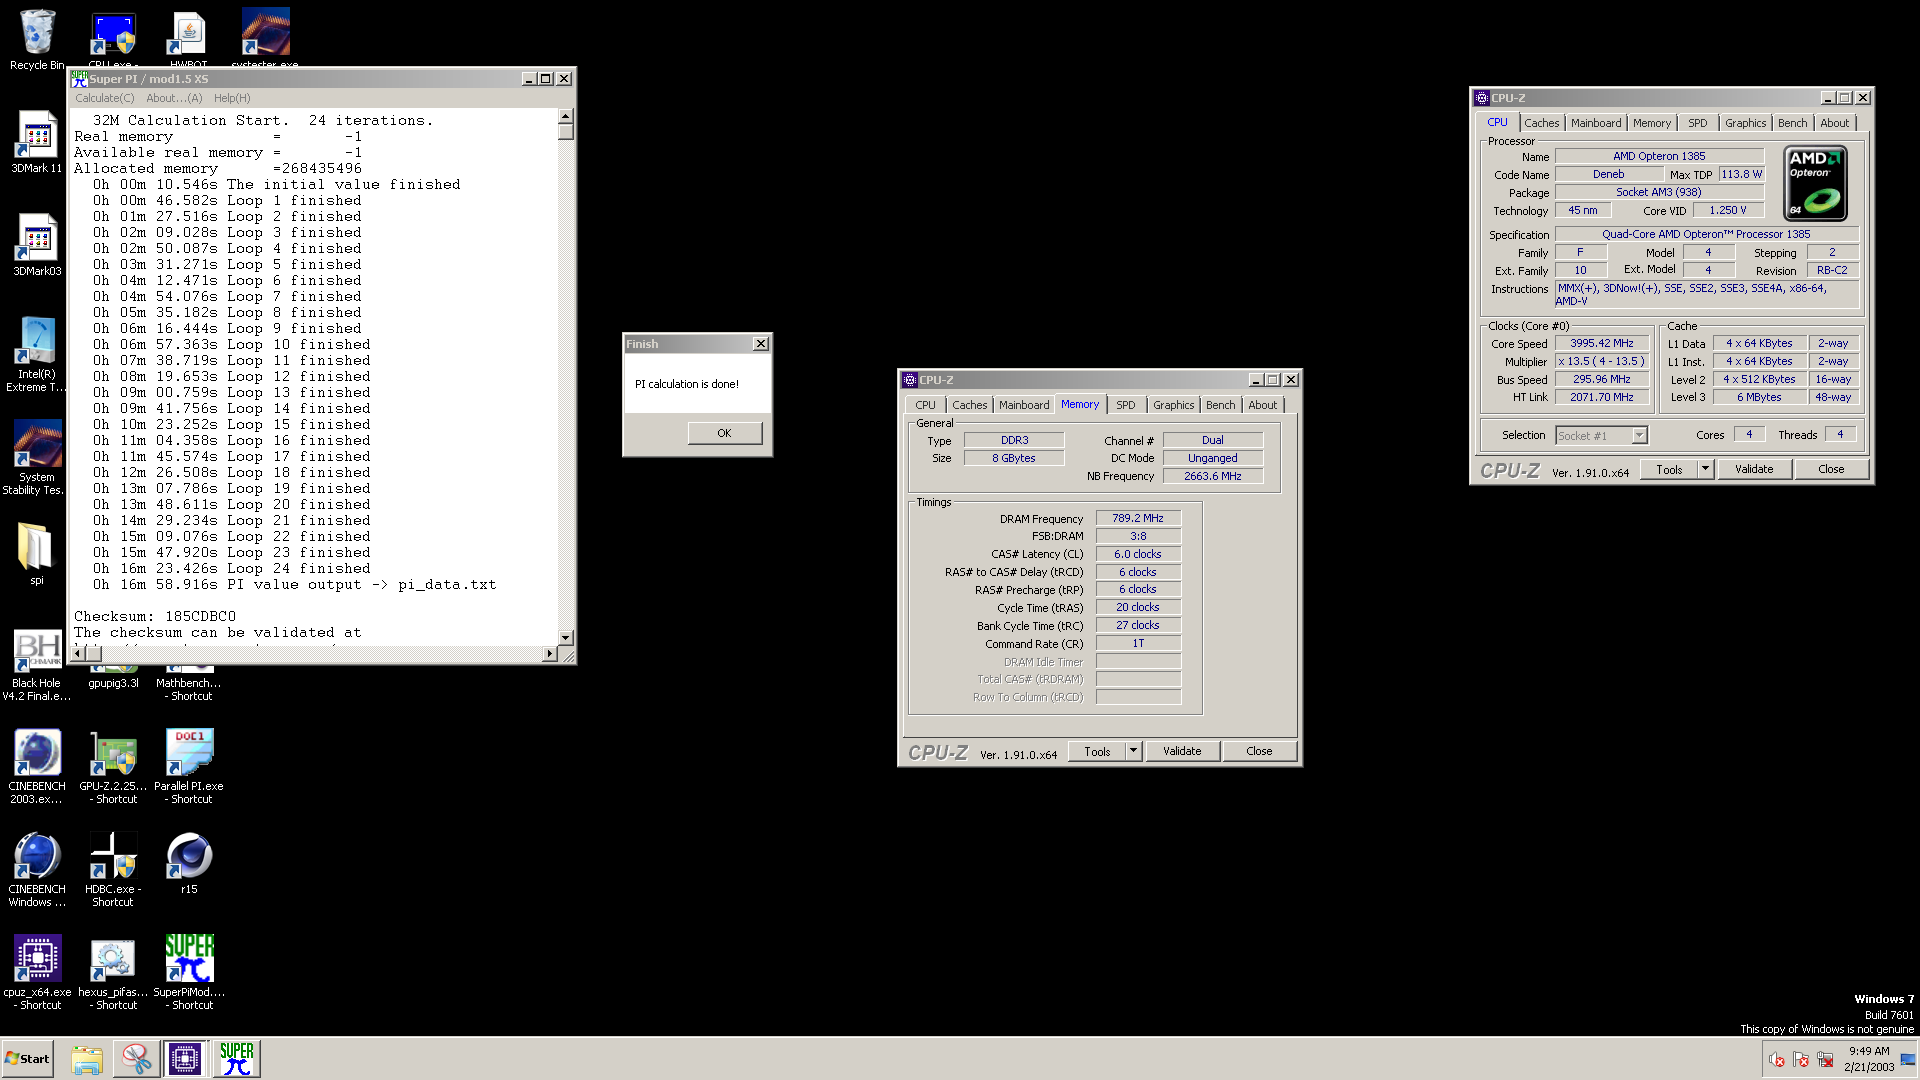Open systester.exe desktop icon
The image size is (1920, 1080).
click(x=265, y=40)
